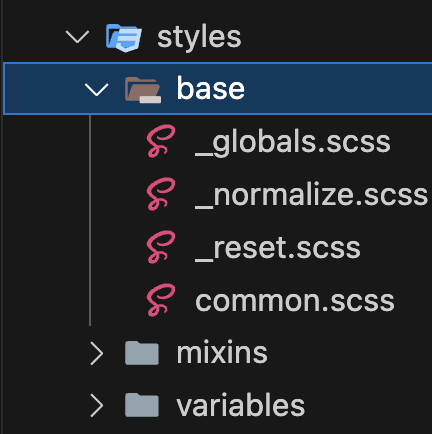Click the Sass icon beside _reset.scss
This screenshot has width=432, height=434.
161,247
